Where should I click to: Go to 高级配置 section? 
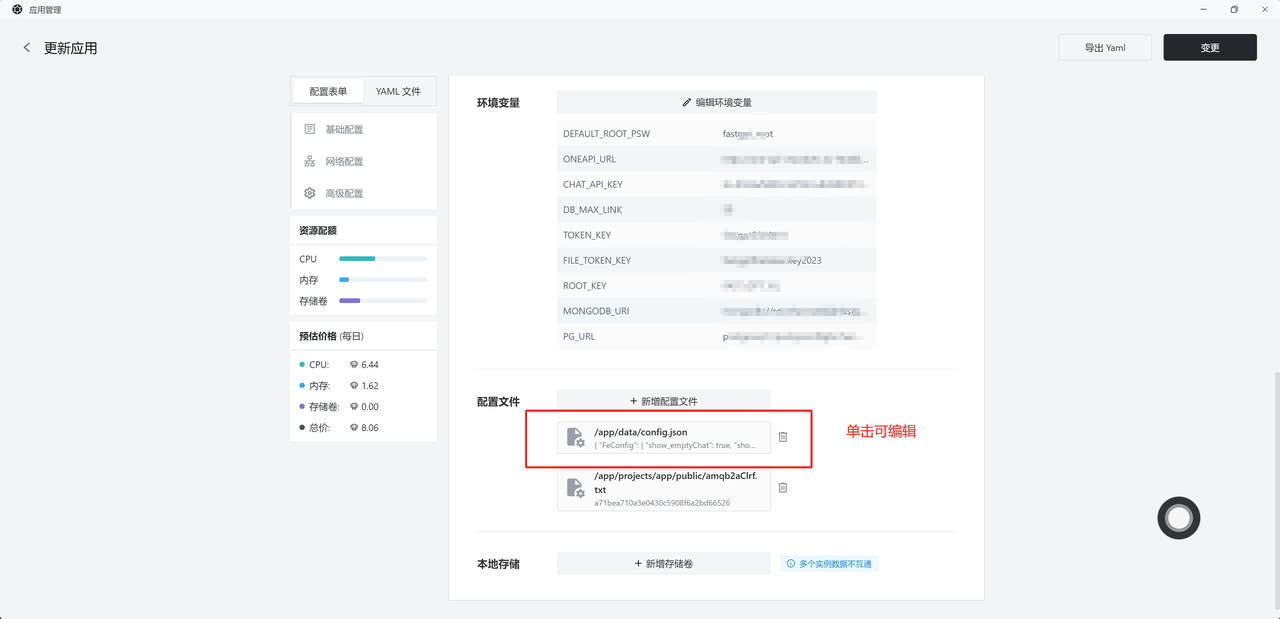pos(344,193)
